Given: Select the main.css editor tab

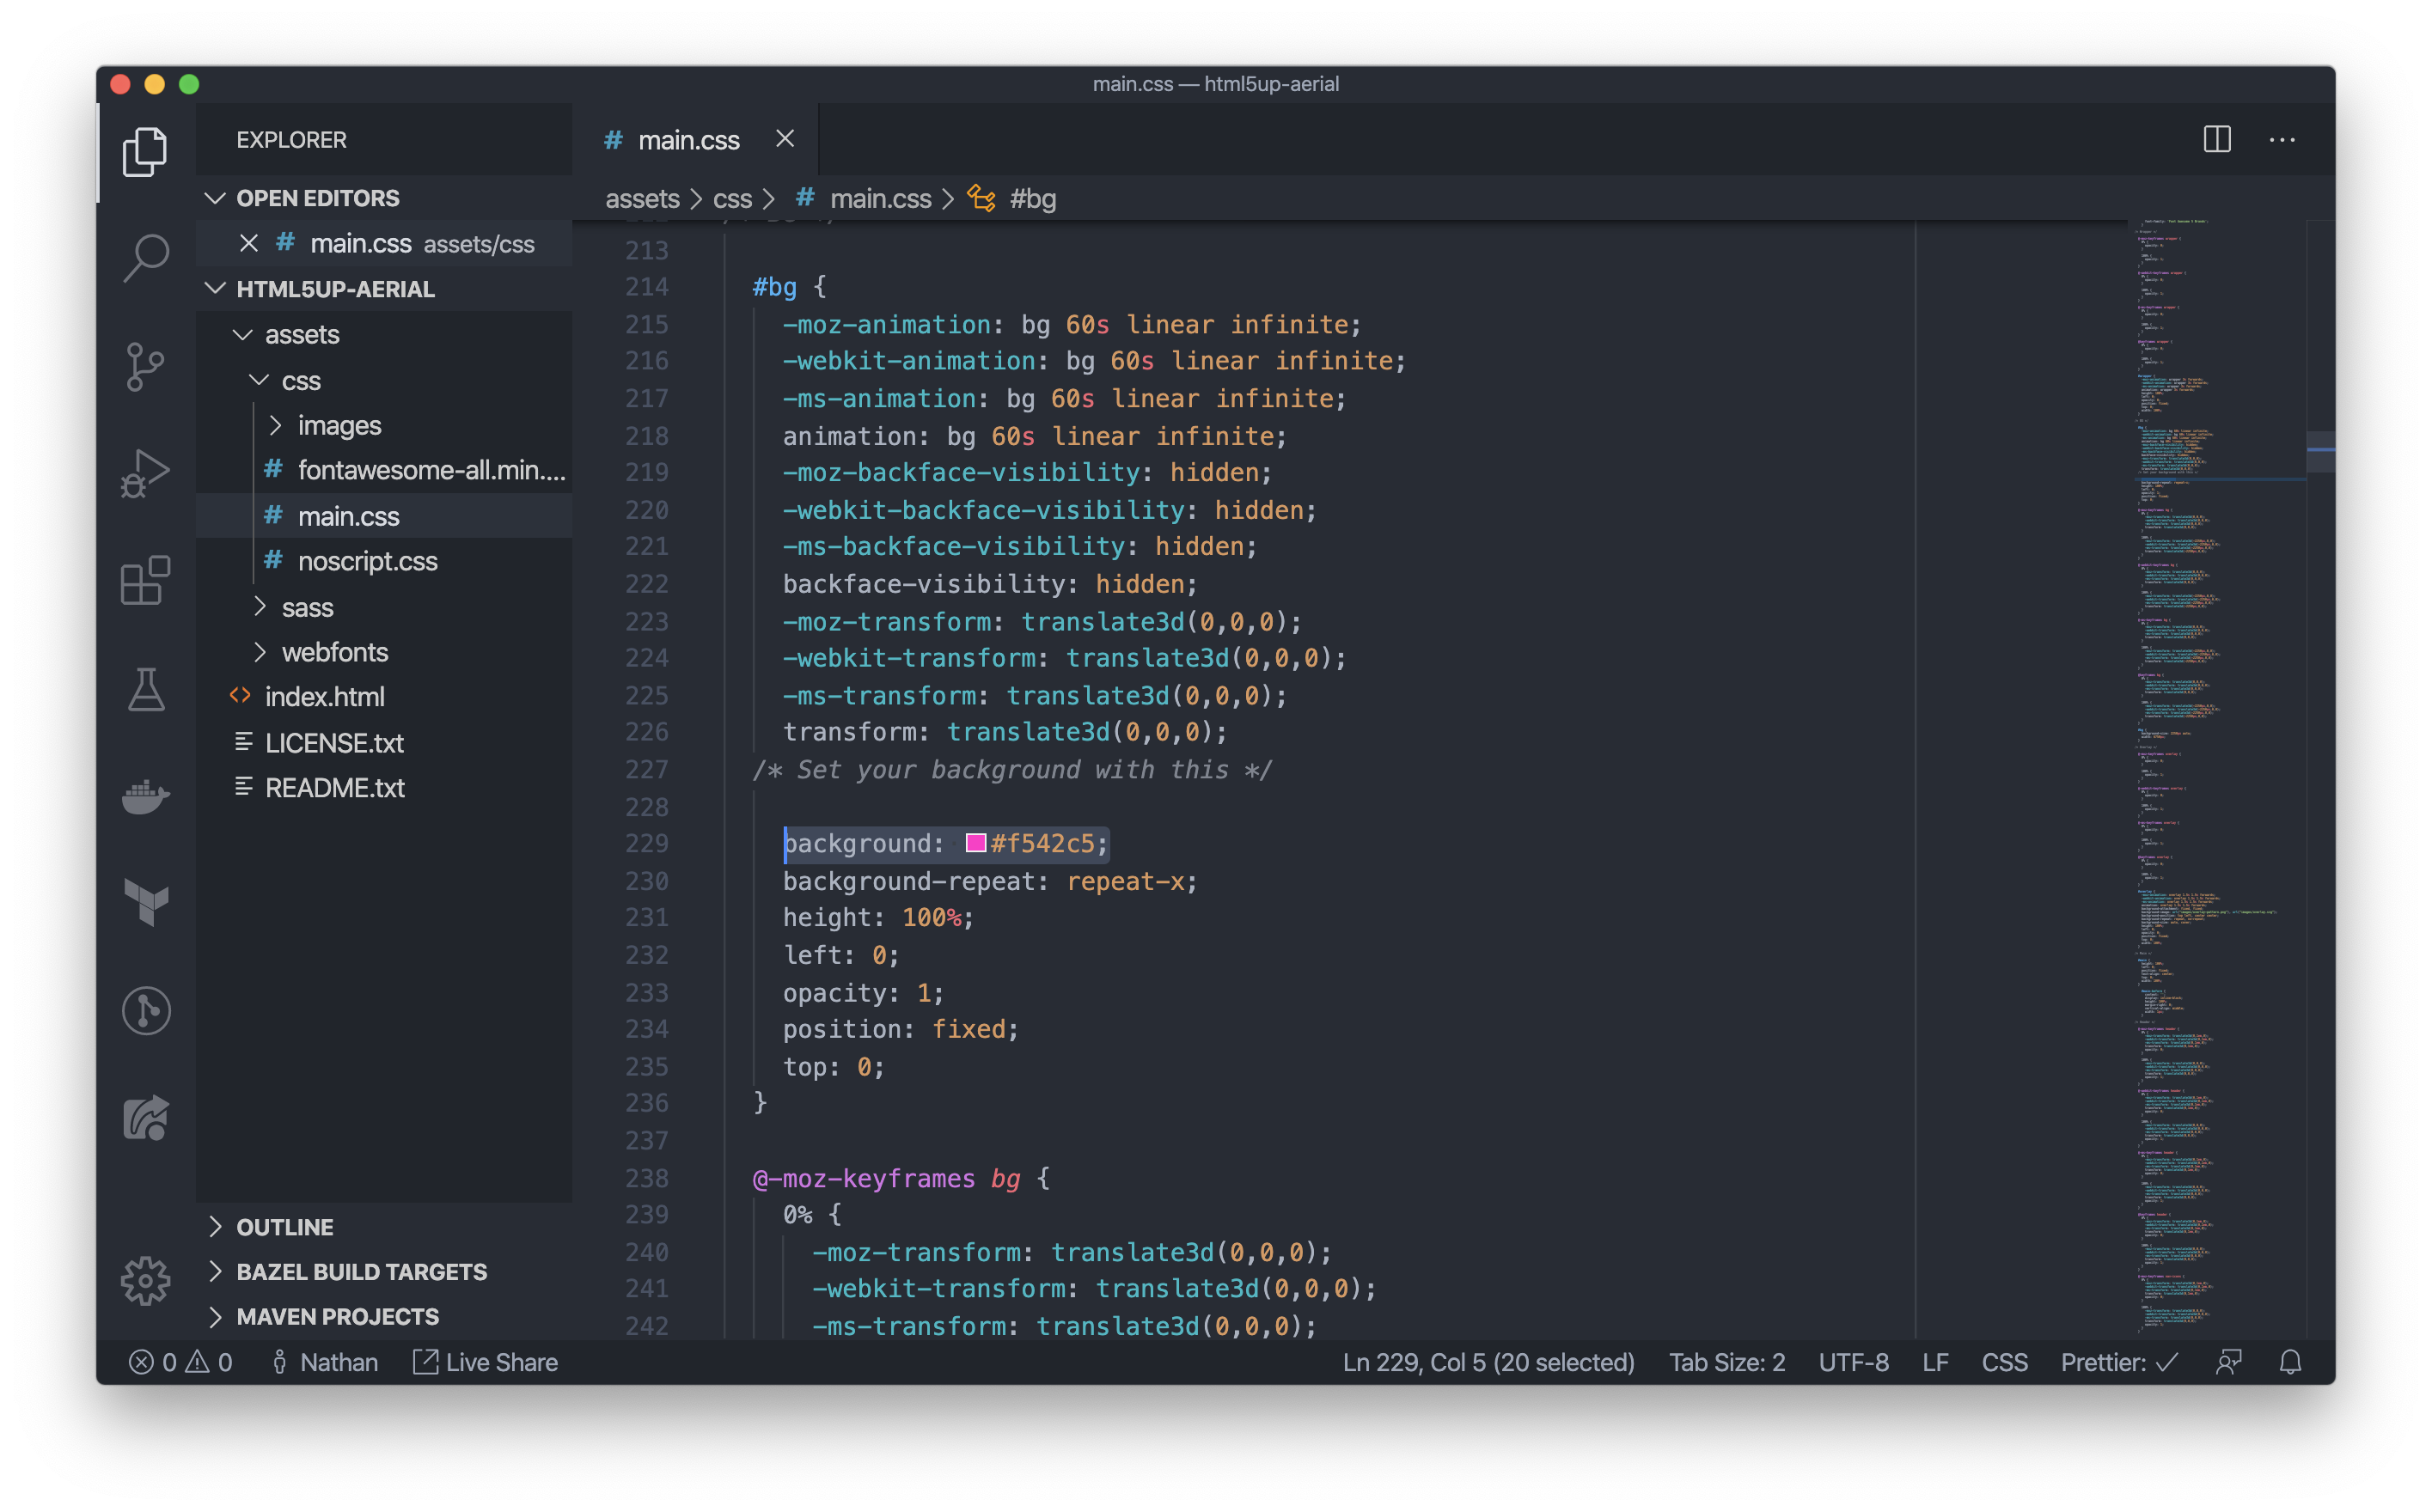Looking at the screenshot, I should pos(688,140).
